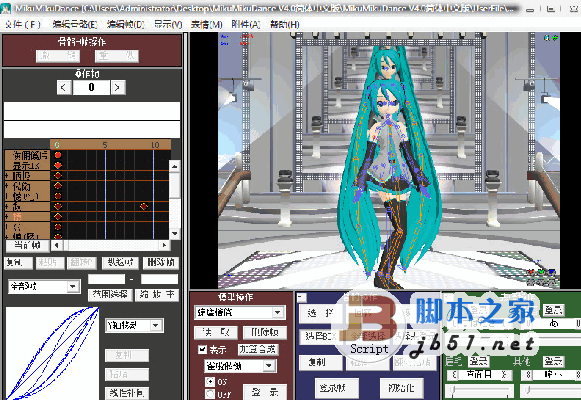581x400 pixels.
Task: Open the 附件(A) accessory menu
Action: 246,25
